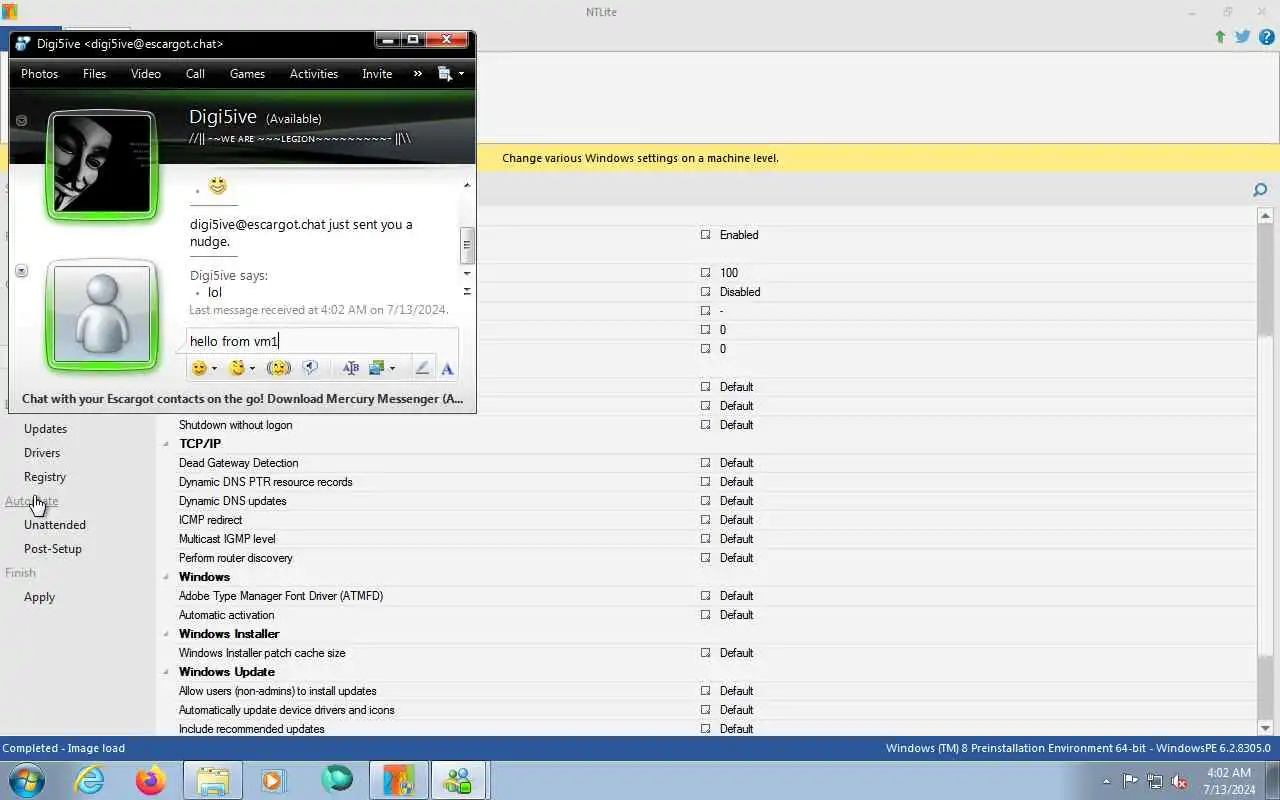This screenshot has width=1280, height=800.
Task: Open the Games menu in chat window
Action: click(247, 73)
